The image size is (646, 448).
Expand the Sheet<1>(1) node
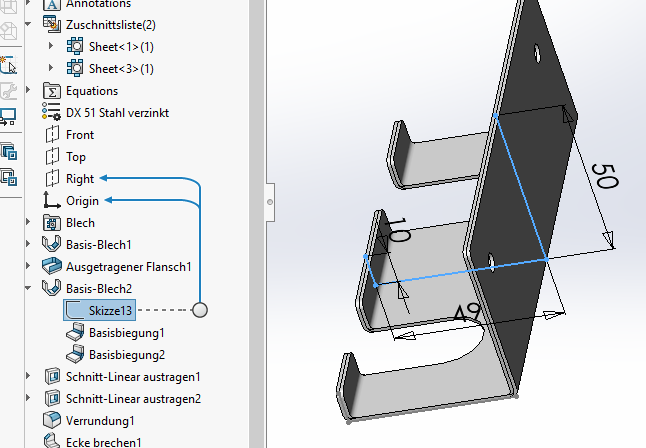point(51,46)
